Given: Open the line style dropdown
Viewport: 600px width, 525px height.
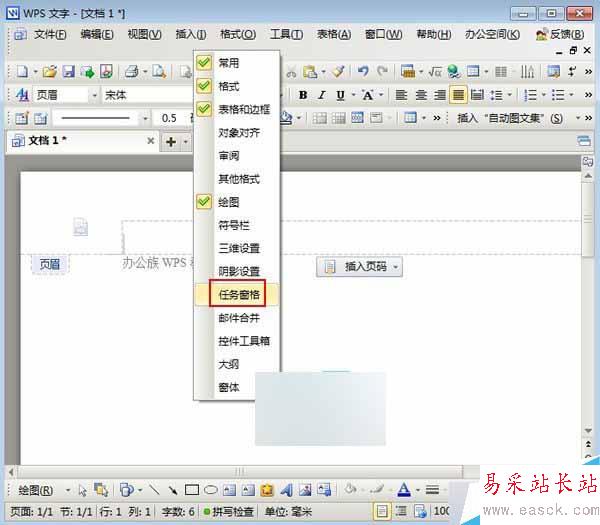Looking at the screenshot, I should 145,118.
